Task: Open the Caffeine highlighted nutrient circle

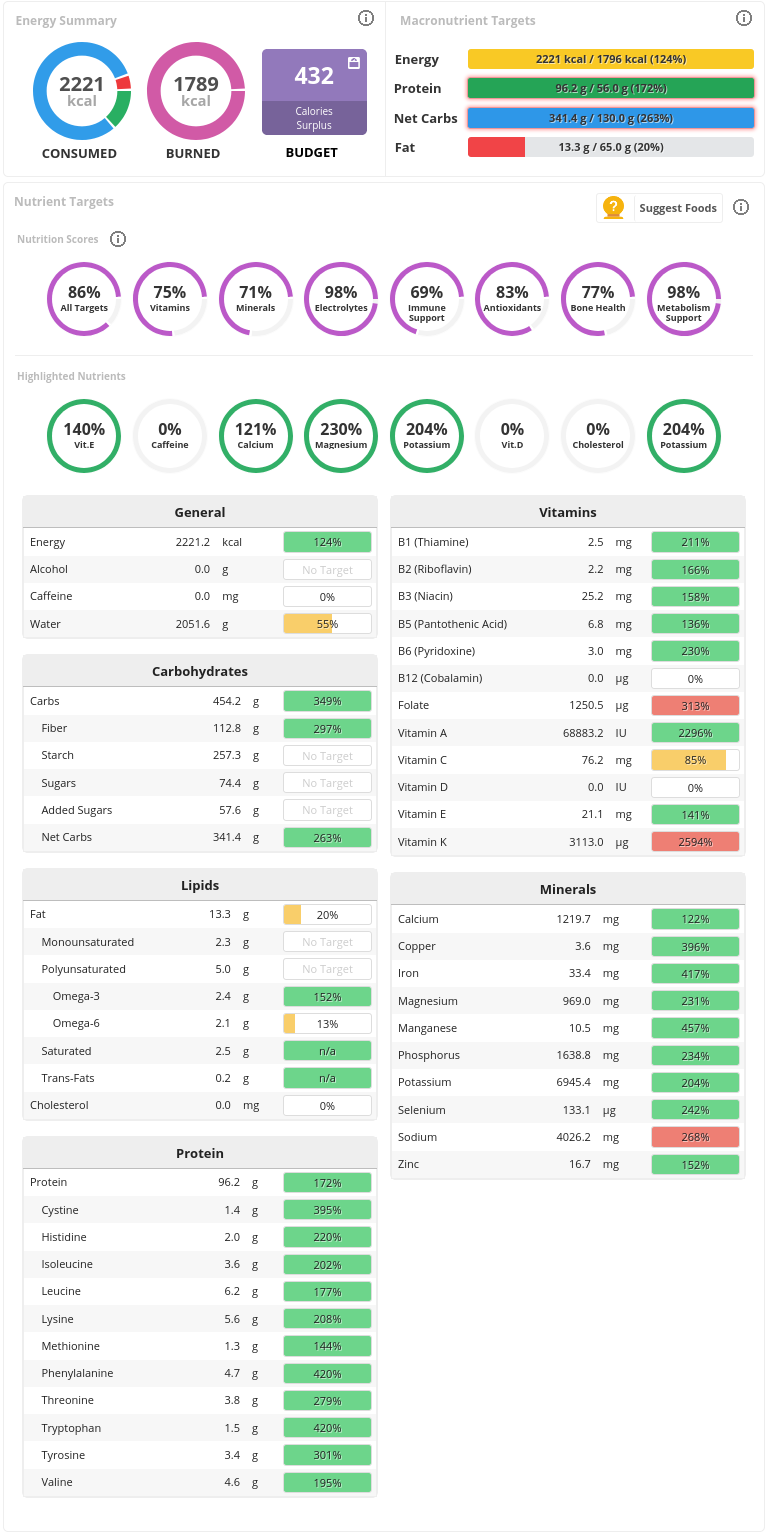Action: tap(170, 435)
